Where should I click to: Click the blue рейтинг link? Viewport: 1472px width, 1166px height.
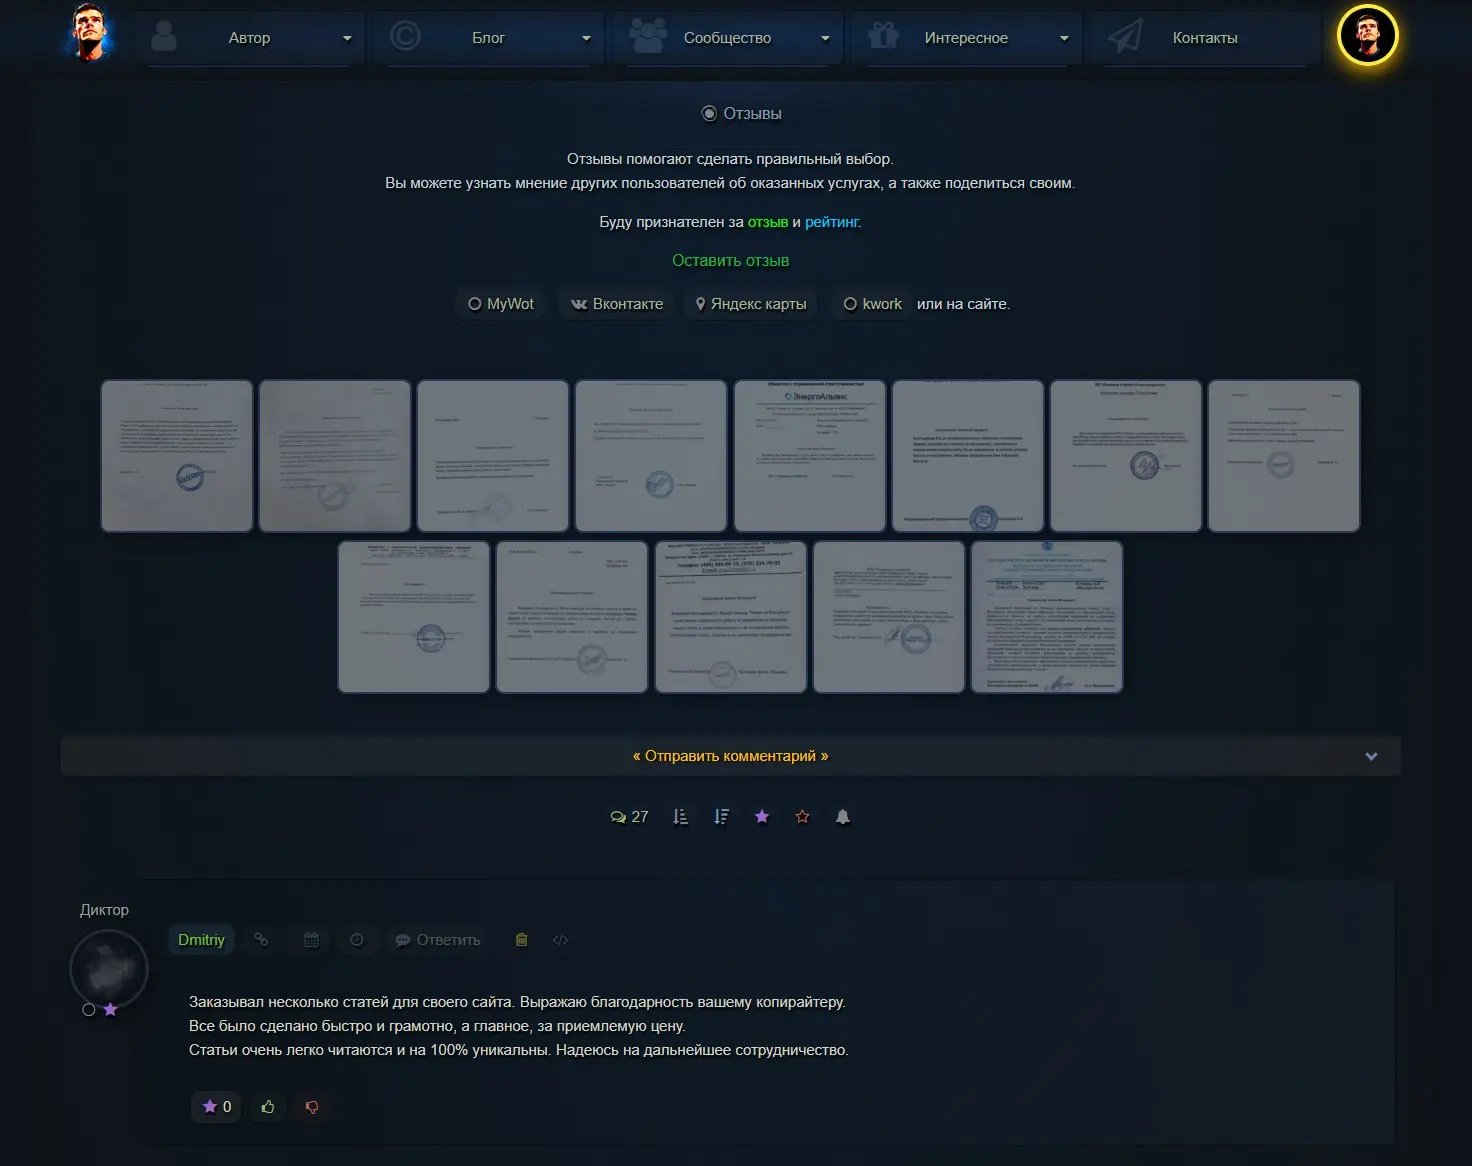click(832, 222)
